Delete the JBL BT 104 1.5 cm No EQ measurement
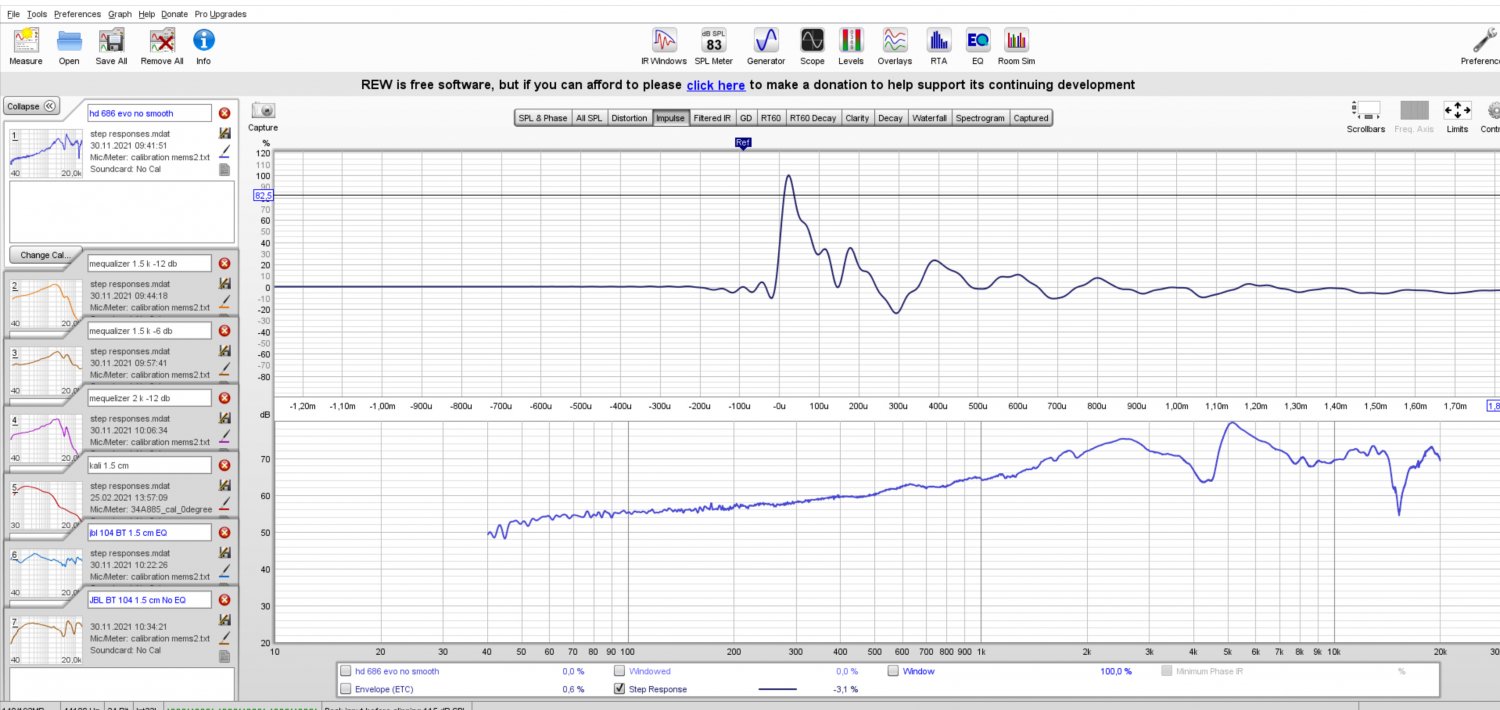The width and height of the screenshot is (1500, 710). tap(224, 599)
